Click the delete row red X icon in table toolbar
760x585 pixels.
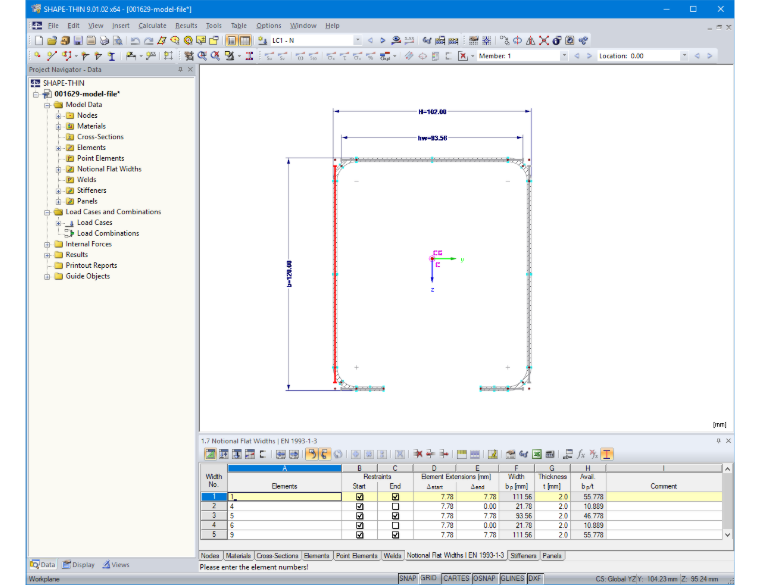418,454
